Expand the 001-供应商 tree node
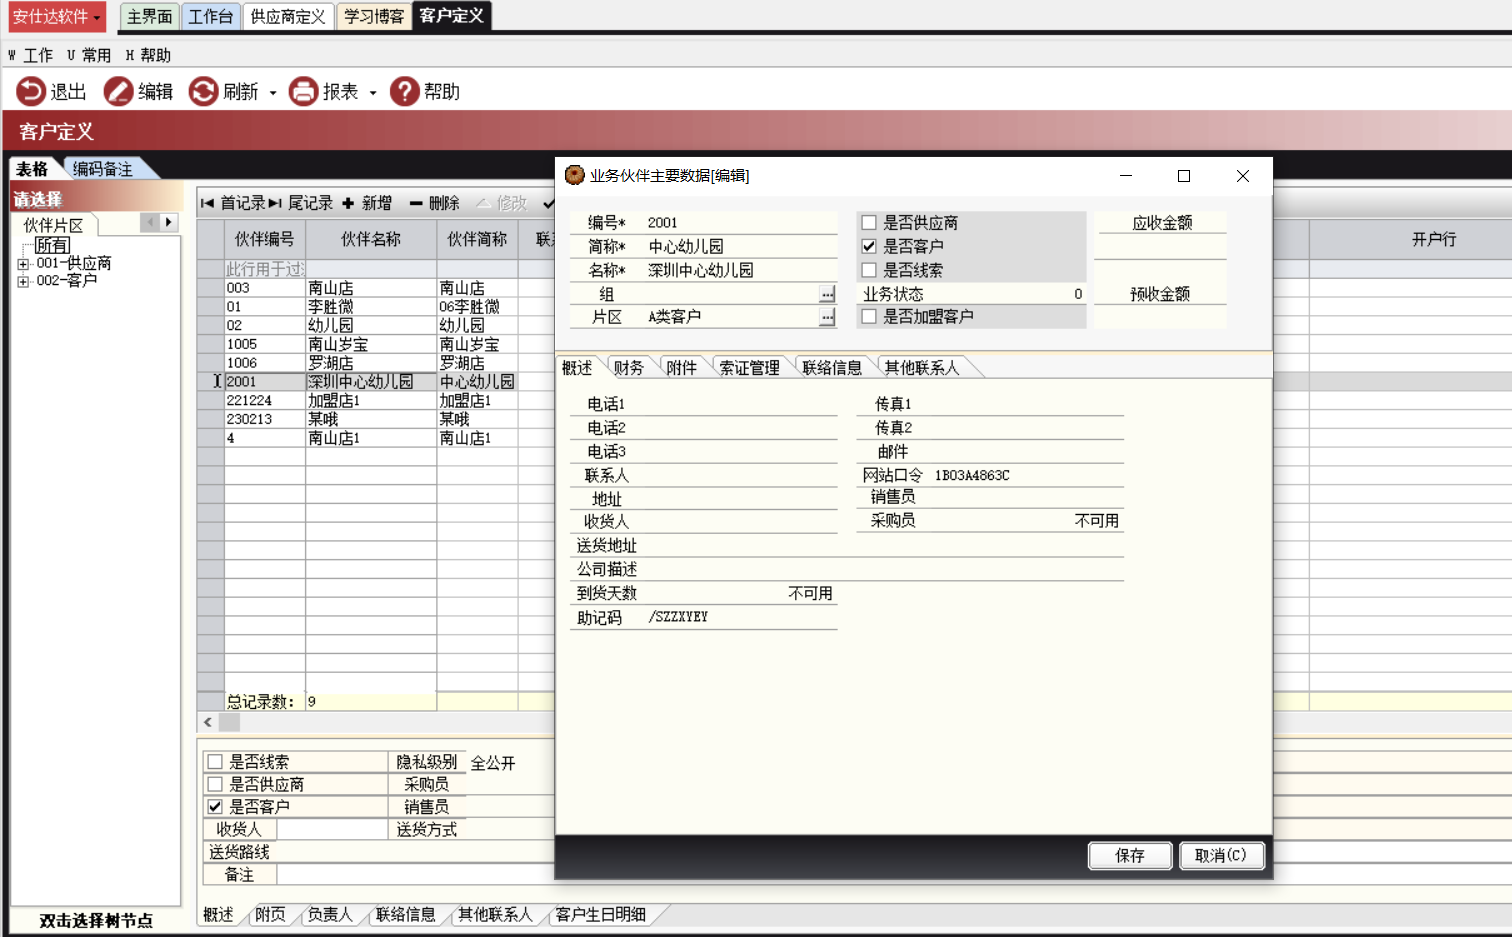The height and width of the screenshot is (937, 1512). click(23, 264)
